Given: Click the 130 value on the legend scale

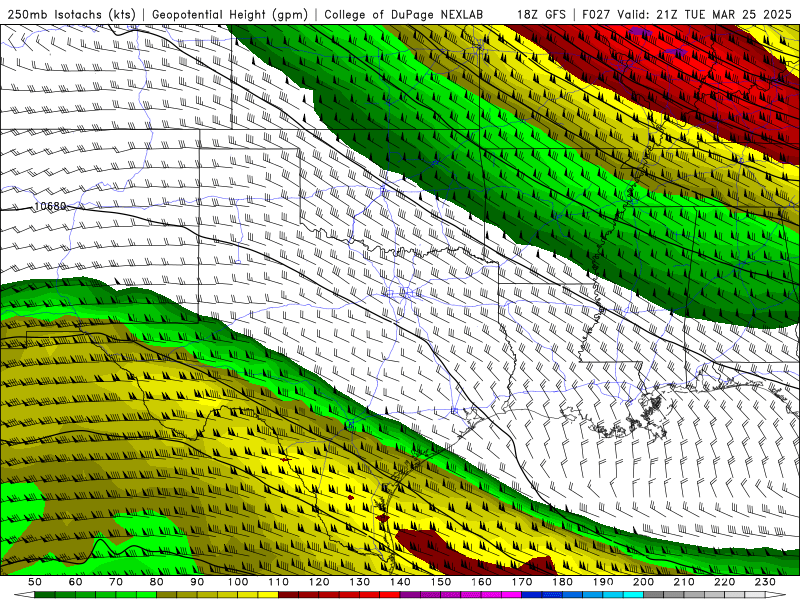Looking at the screenshot, I should pos(360,582).
